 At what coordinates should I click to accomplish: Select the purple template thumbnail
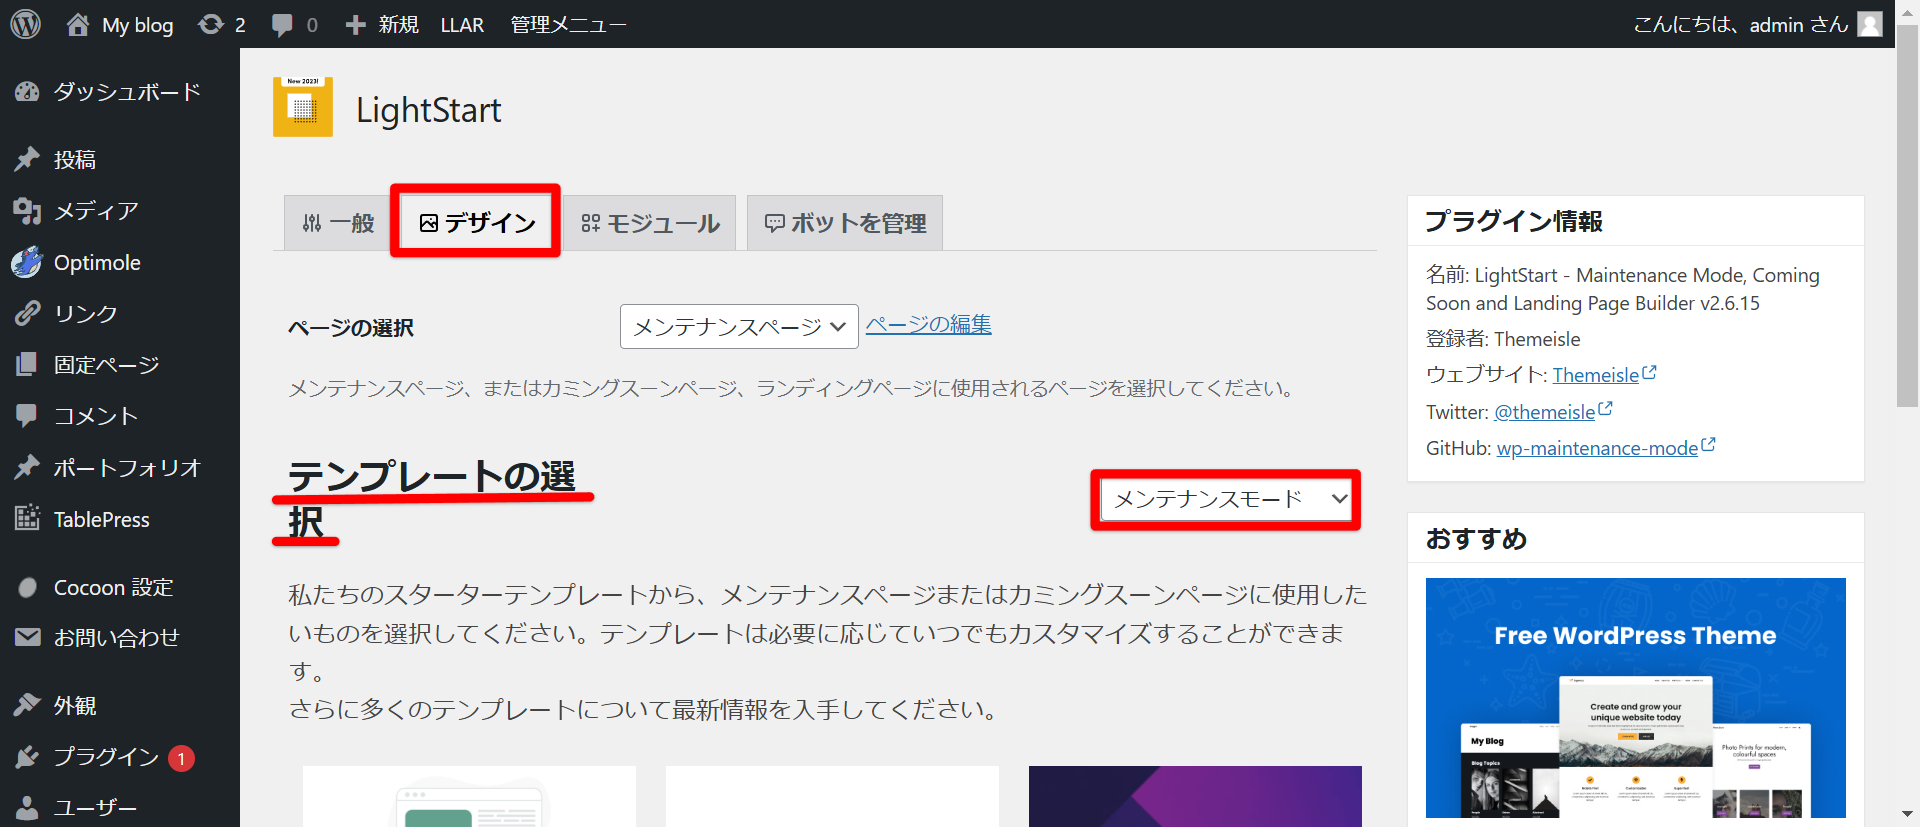[1195, 796]
